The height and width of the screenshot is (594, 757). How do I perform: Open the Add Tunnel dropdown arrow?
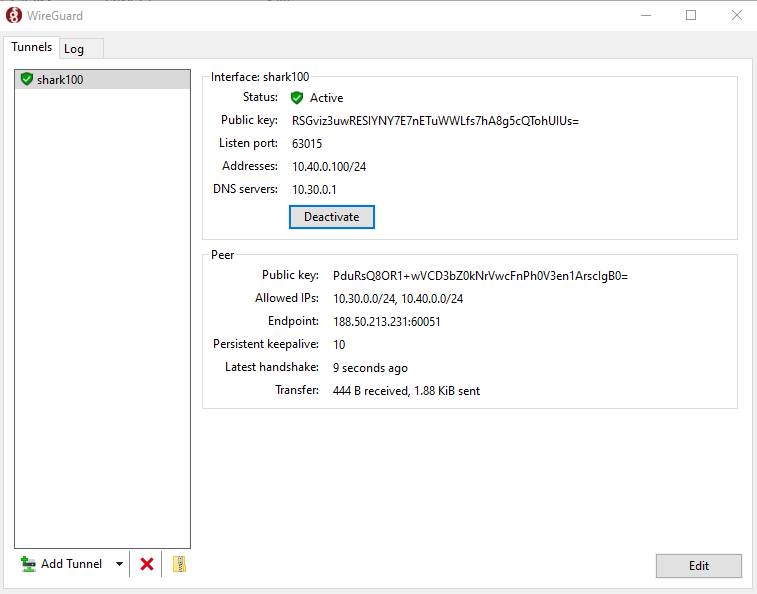pos(119,564)
